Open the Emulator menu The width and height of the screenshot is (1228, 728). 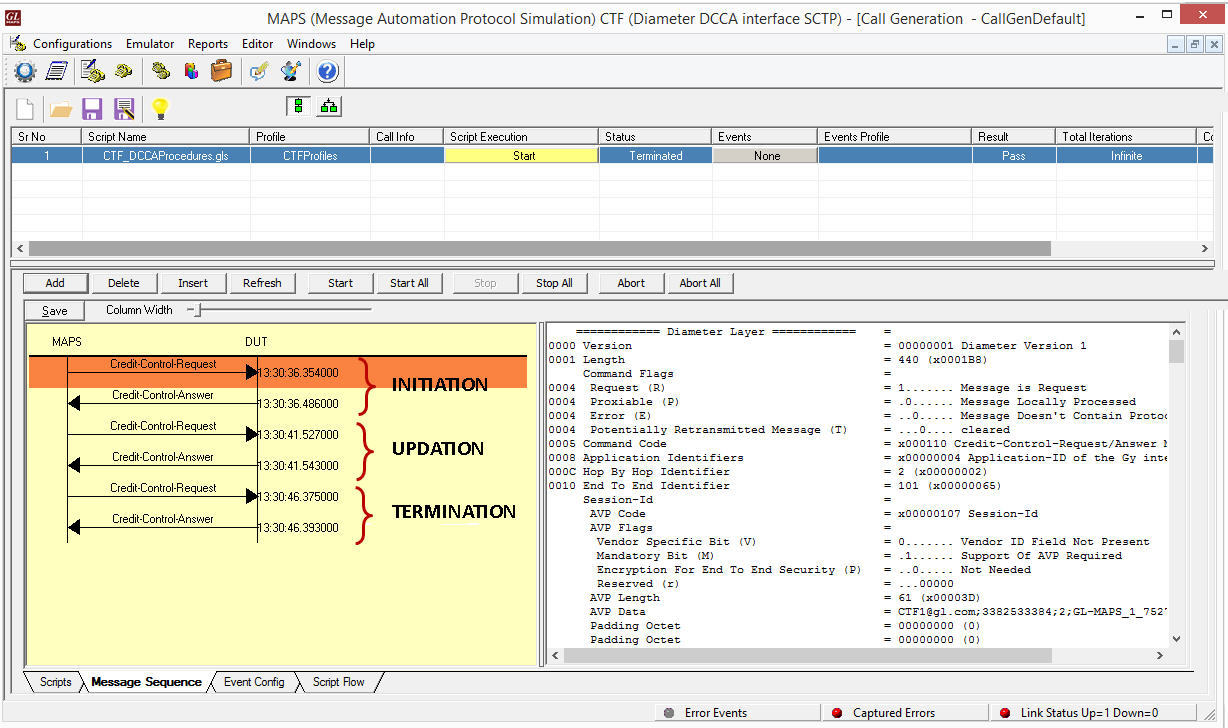150,44
